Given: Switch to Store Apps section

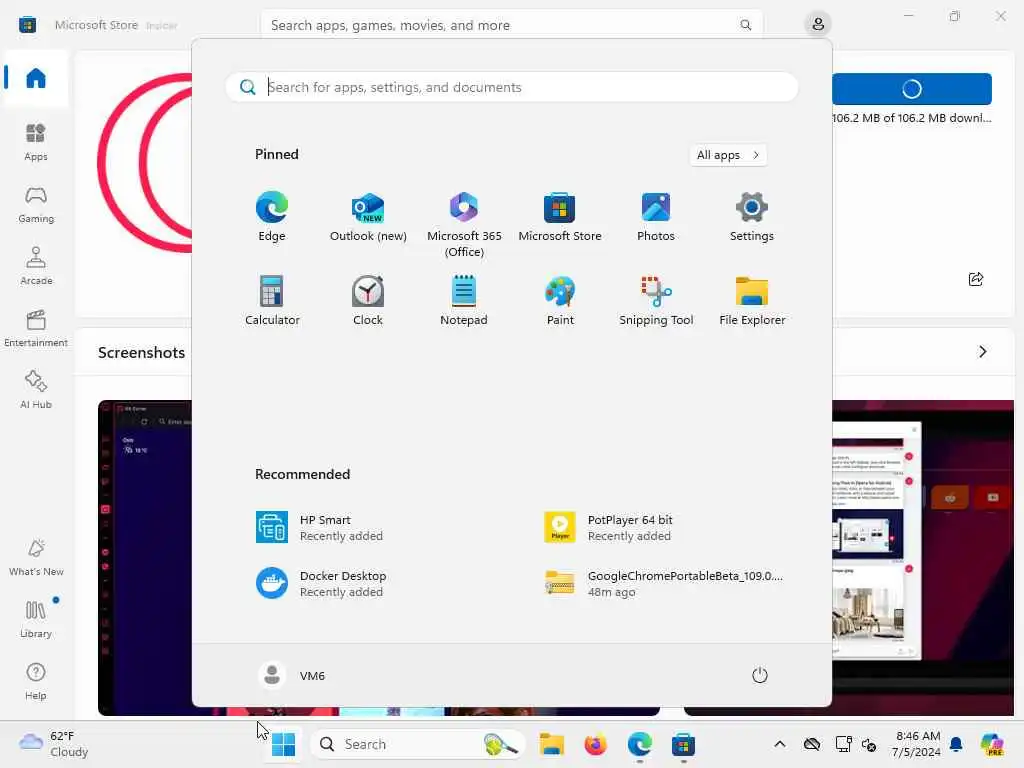Looking at the screenshot, I should tap(36, 142).
